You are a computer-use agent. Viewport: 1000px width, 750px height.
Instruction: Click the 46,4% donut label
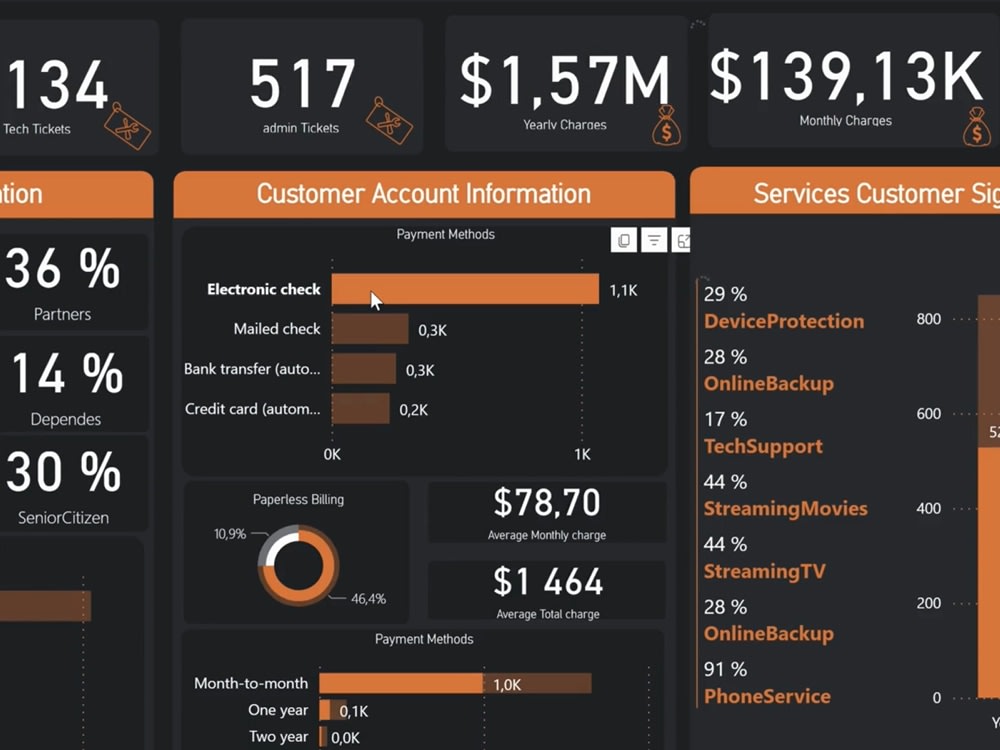tap(369, 599)
